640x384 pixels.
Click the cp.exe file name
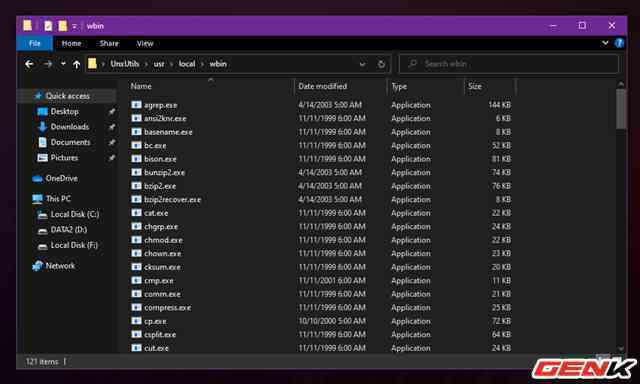(x=155, y=321)
